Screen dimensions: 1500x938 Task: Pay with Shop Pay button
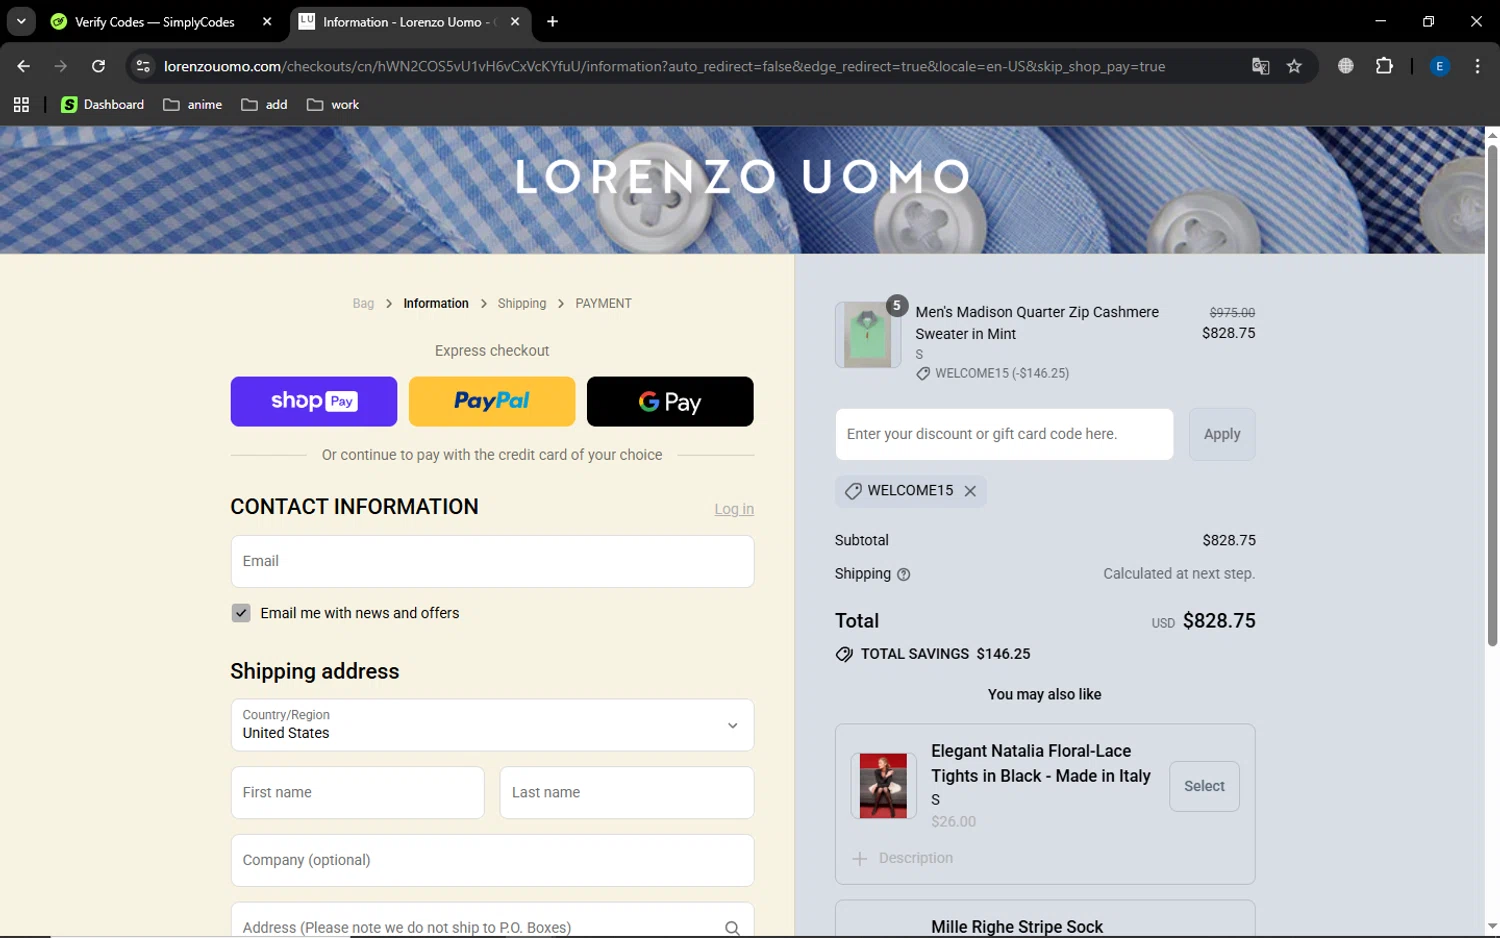click(x=314, y=401)
